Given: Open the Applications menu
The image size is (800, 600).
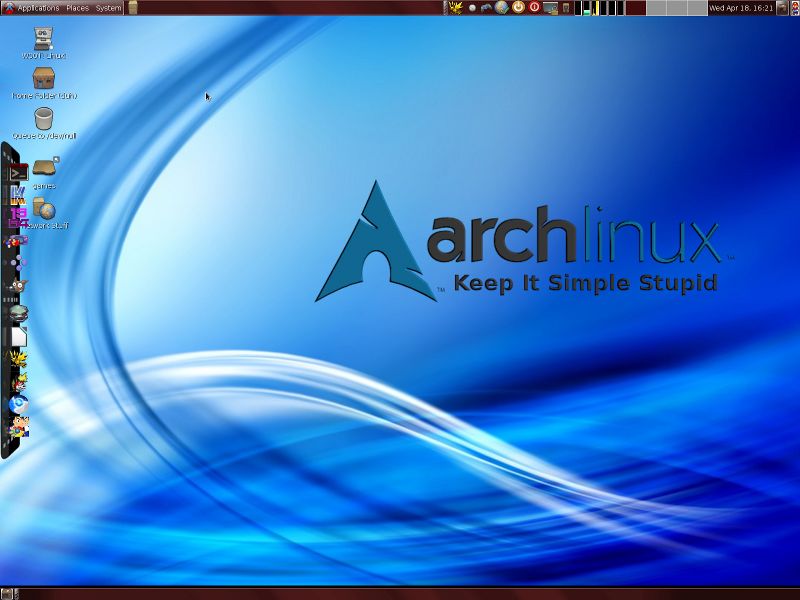Looking at the screenshot, I should point(38,8).
